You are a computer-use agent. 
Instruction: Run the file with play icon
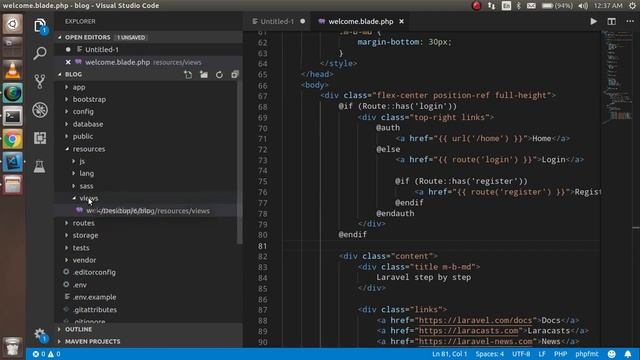pos(593,21)
